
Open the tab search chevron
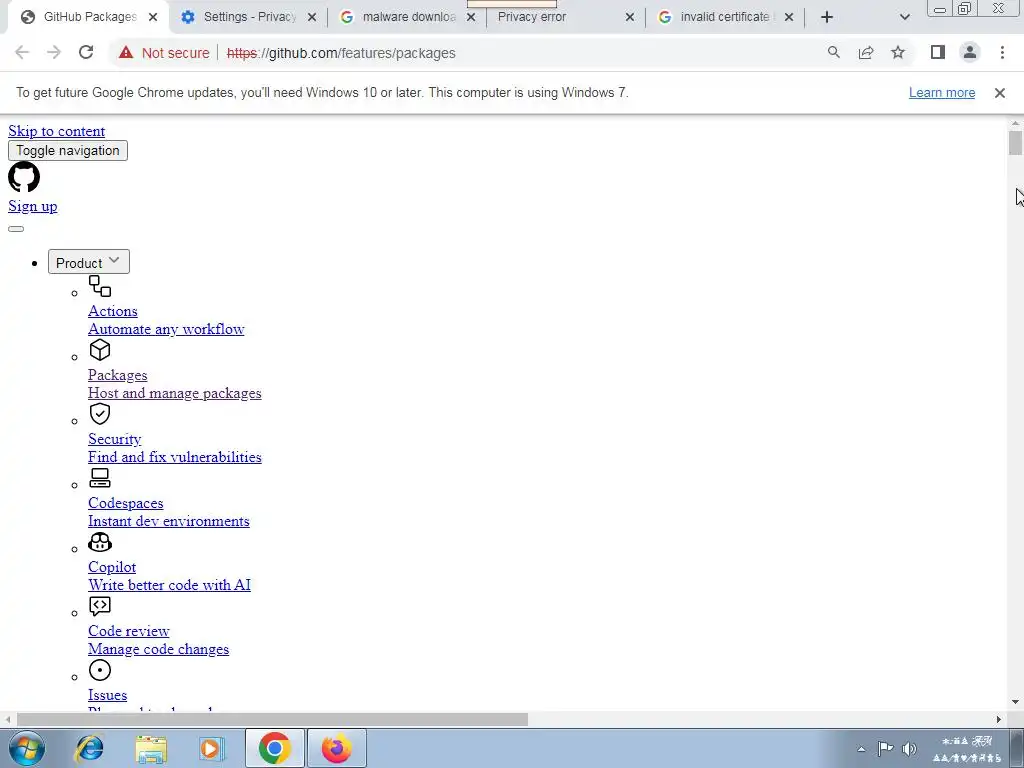(904, 17)
